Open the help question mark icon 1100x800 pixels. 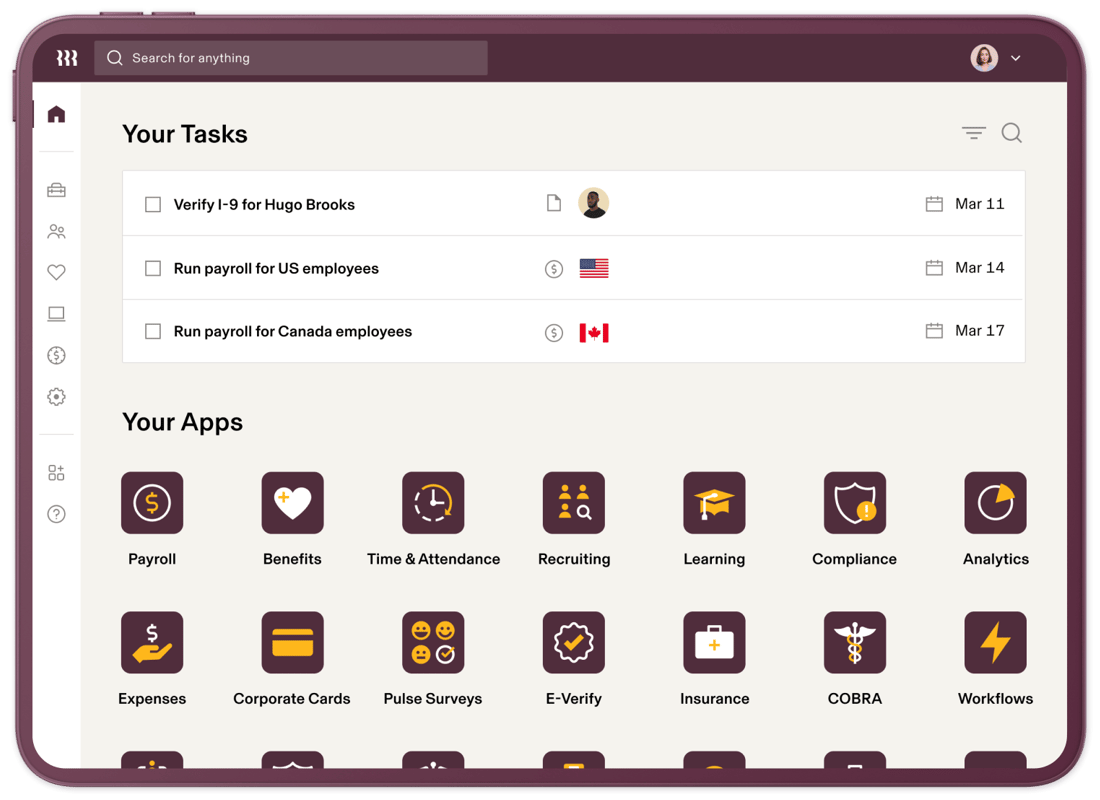[x=56, y=514]
